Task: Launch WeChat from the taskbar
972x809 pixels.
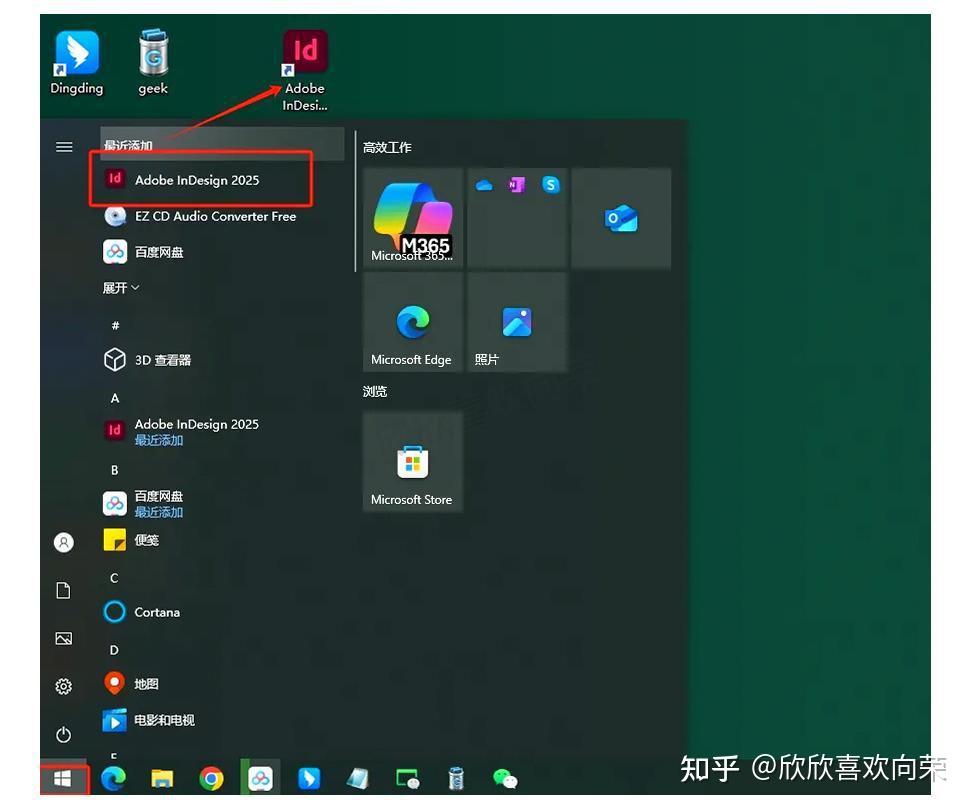Action: 503,777
